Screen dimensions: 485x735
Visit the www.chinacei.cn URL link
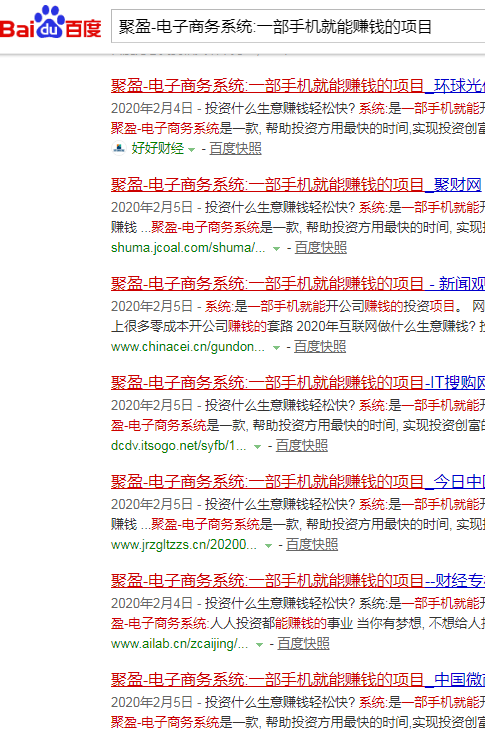(x=187, y=346)
